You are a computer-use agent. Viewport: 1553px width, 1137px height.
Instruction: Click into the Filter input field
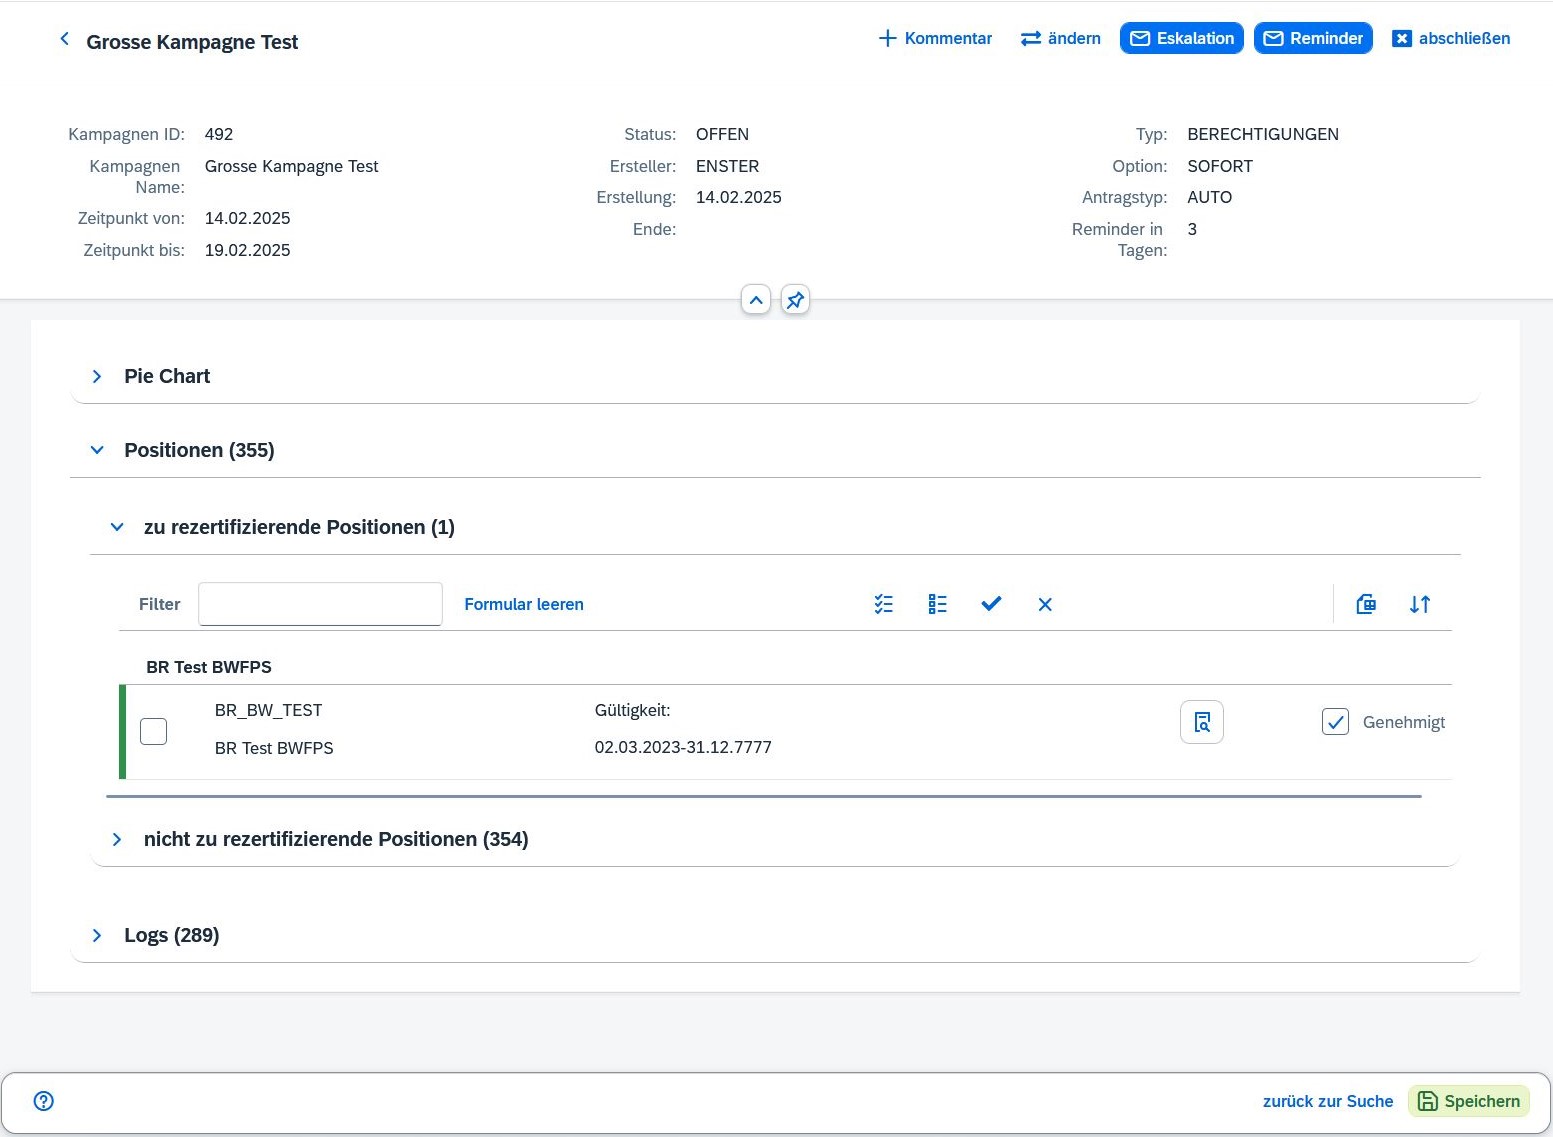(320, 604)
